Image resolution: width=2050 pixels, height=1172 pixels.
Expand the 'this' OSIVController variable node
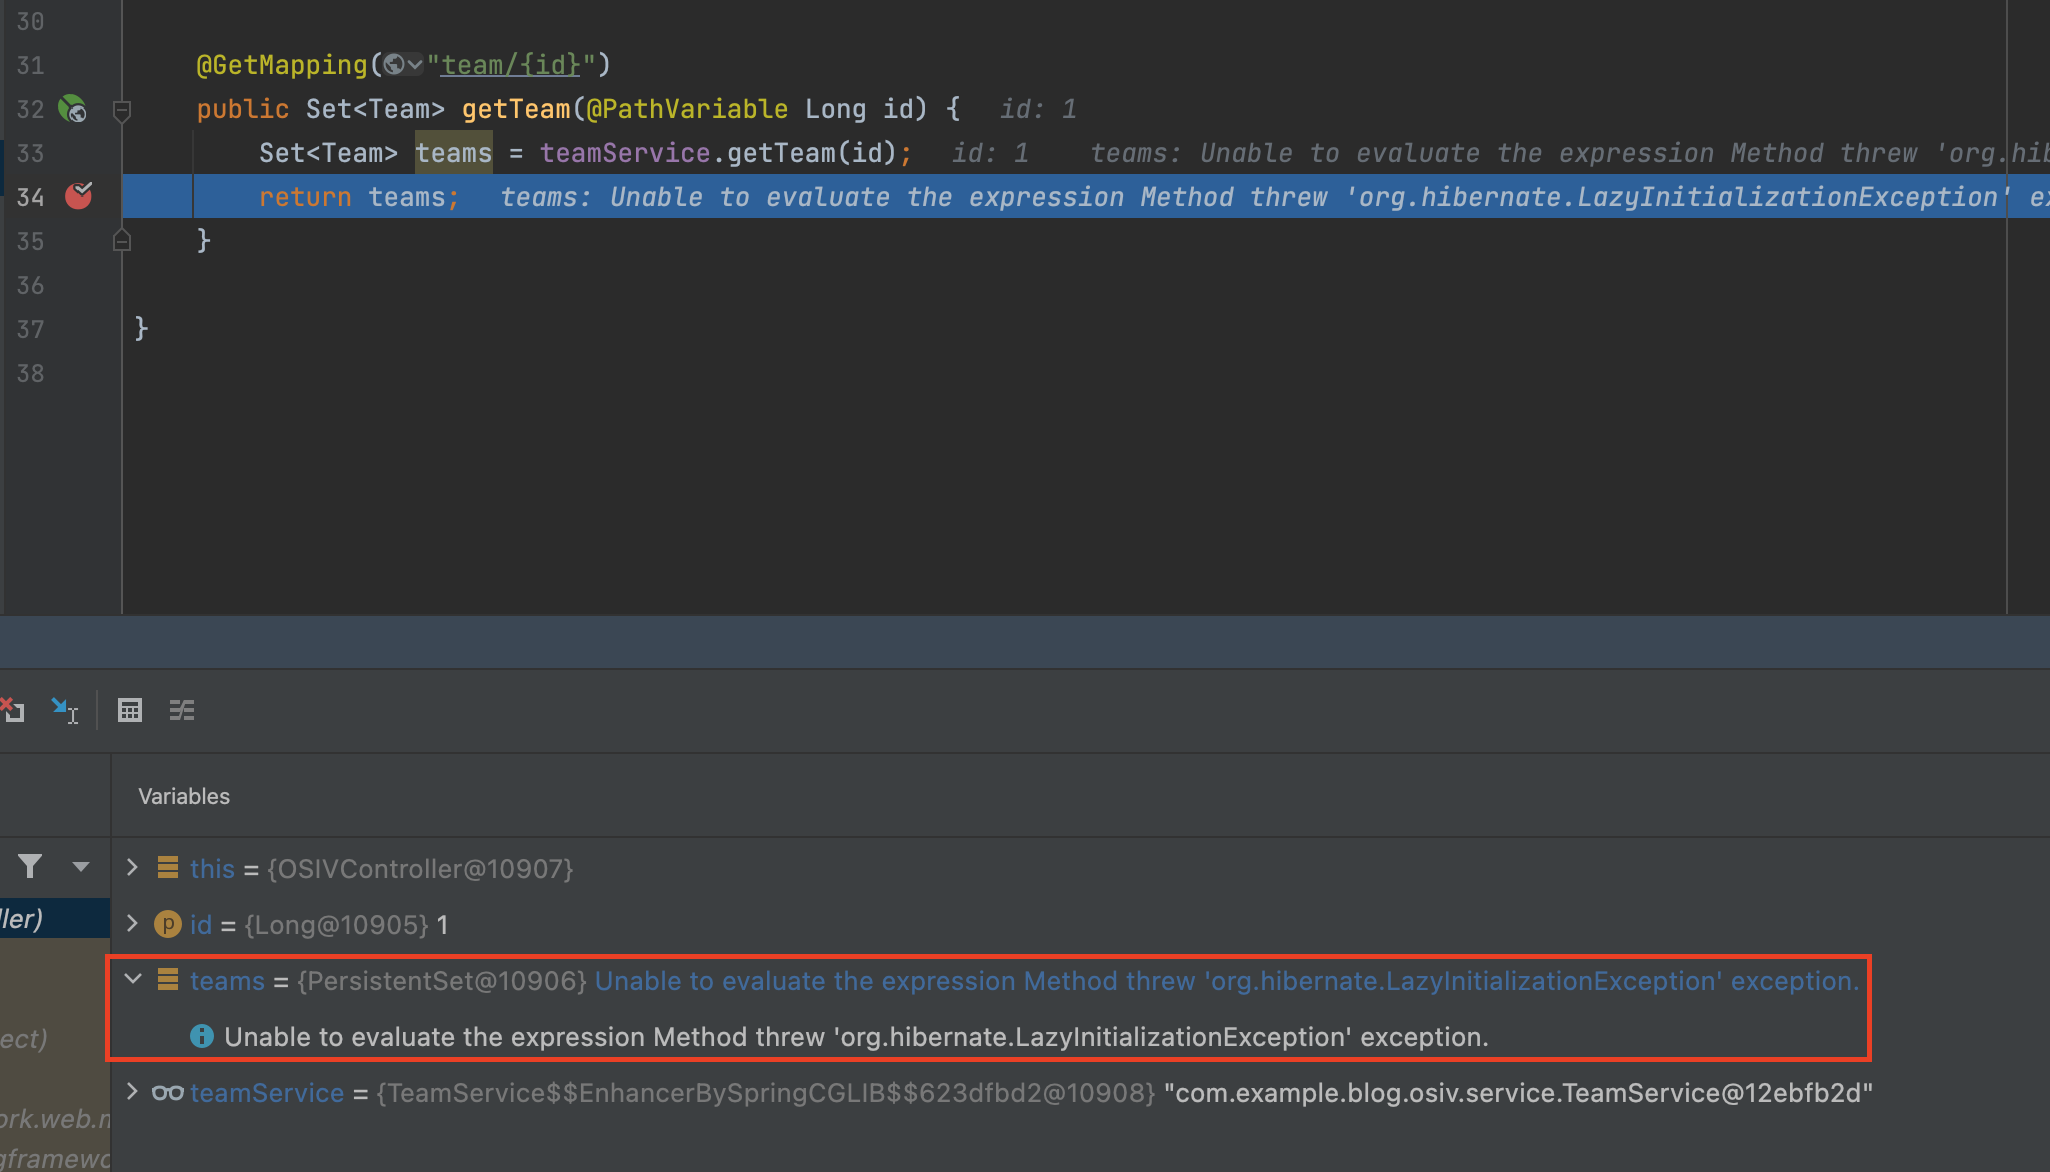(132, 868)
